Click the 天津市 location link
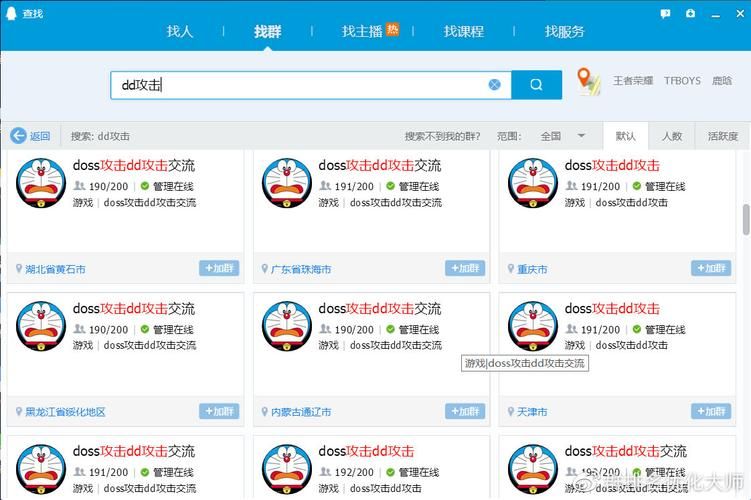Screen dimensions: 751x500 532,412
